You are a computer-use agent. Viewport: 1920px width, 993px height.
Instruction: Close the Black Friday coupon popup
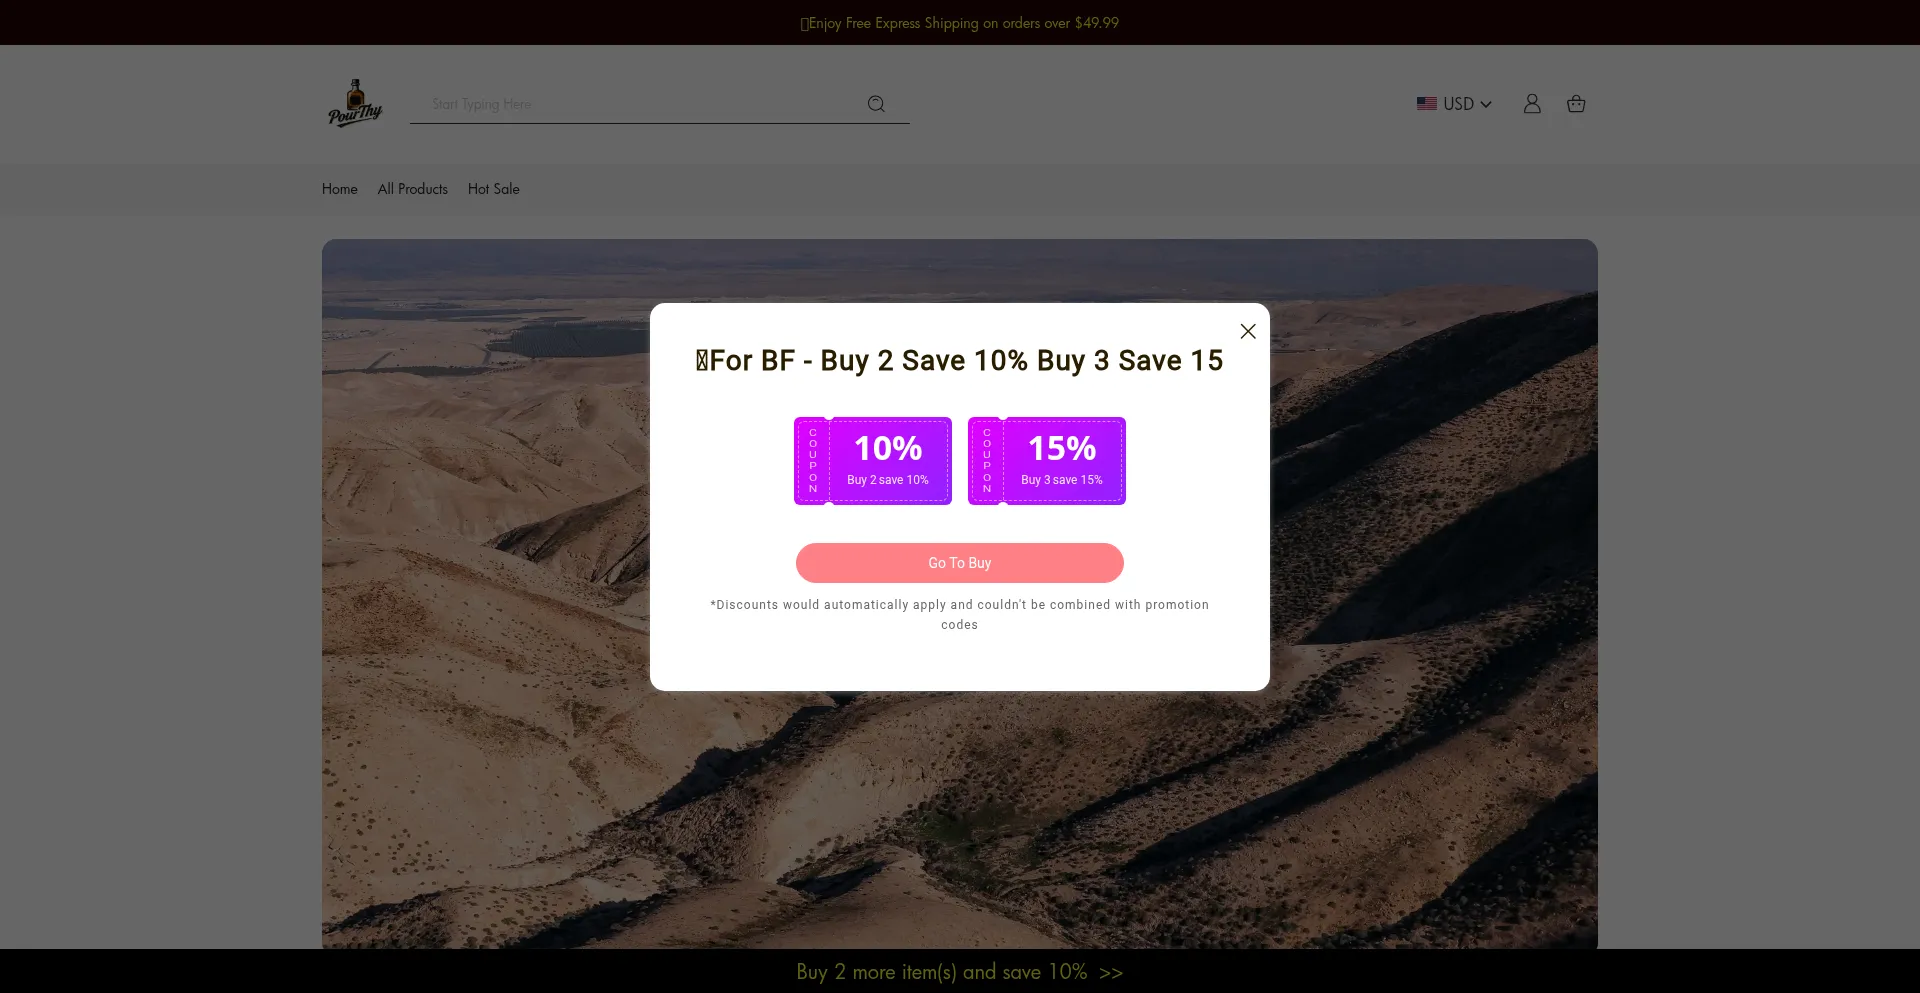pos(1247,331)
